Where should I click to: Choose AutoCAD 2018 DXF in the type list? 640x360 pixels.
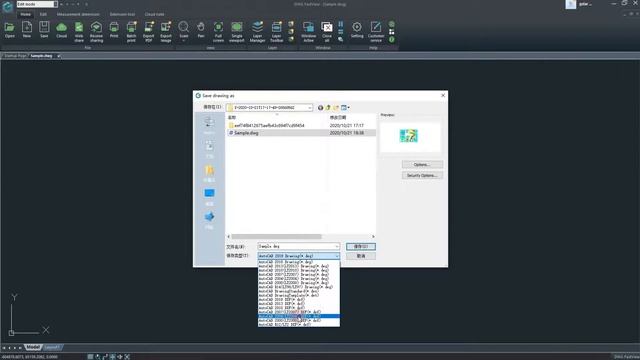pos(298,299)
